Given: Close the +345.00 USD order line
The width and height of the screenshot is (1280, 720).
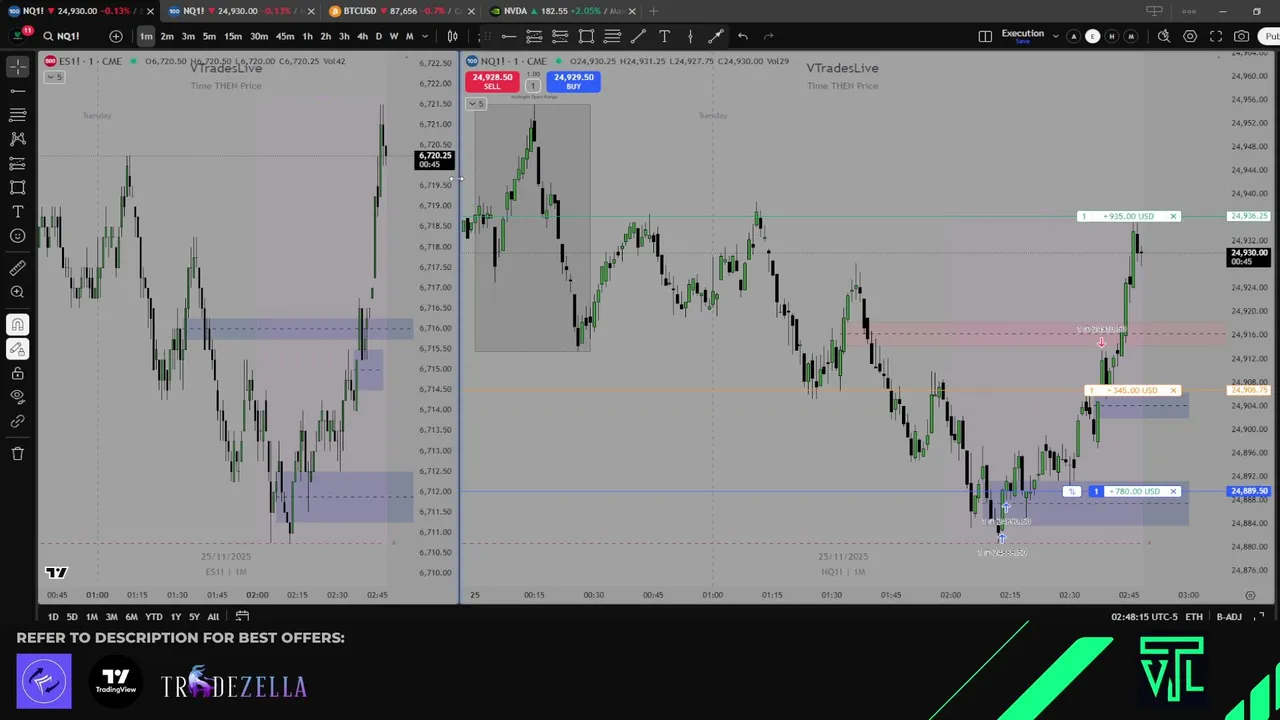Looking at the screenshot, I should click(x=1173, y=390).
